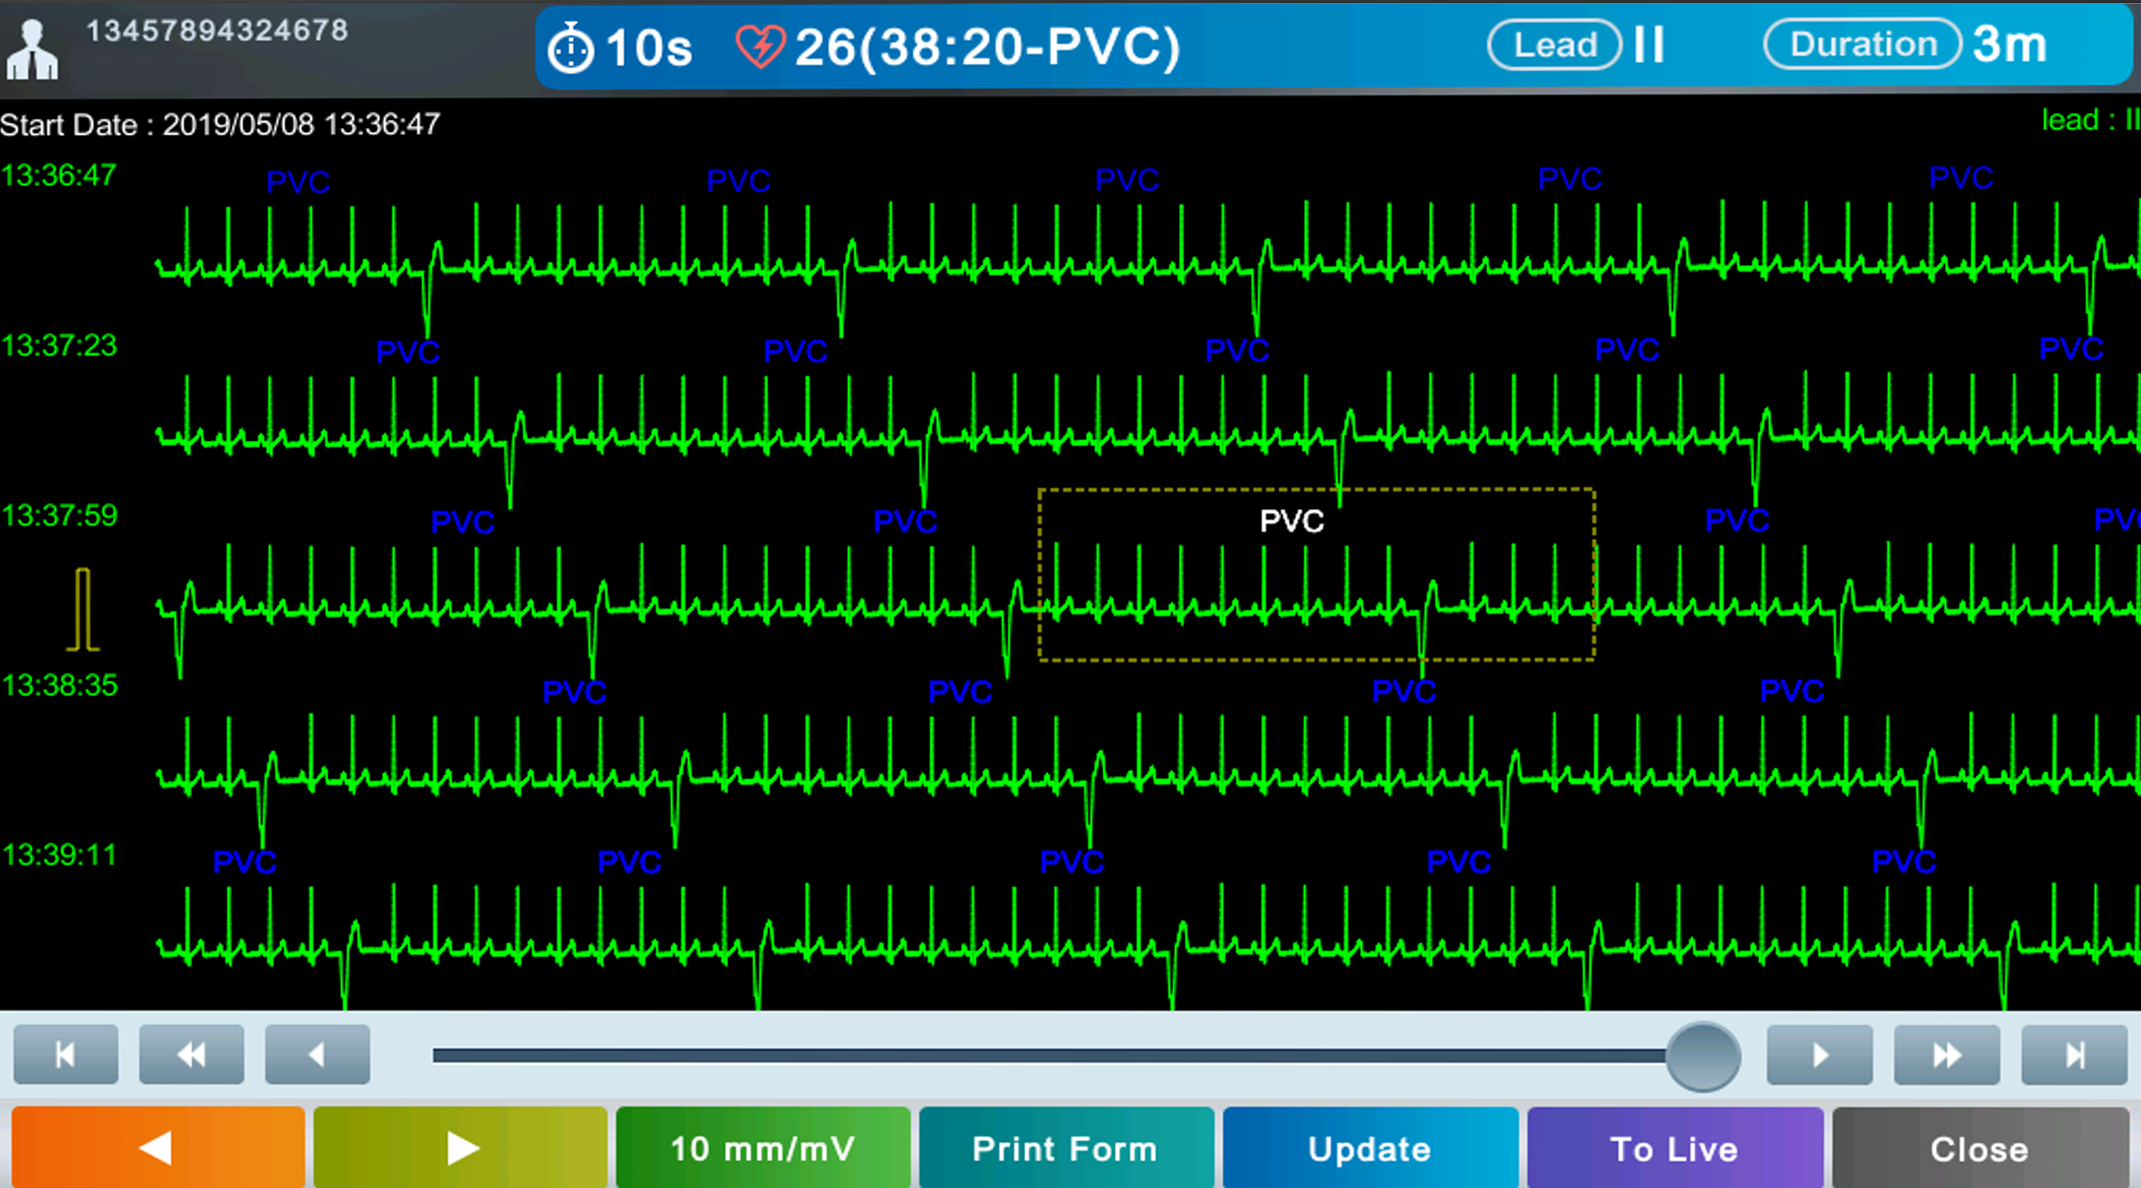Click the heart arrhythmia event icon

click(x=762, y=44)
